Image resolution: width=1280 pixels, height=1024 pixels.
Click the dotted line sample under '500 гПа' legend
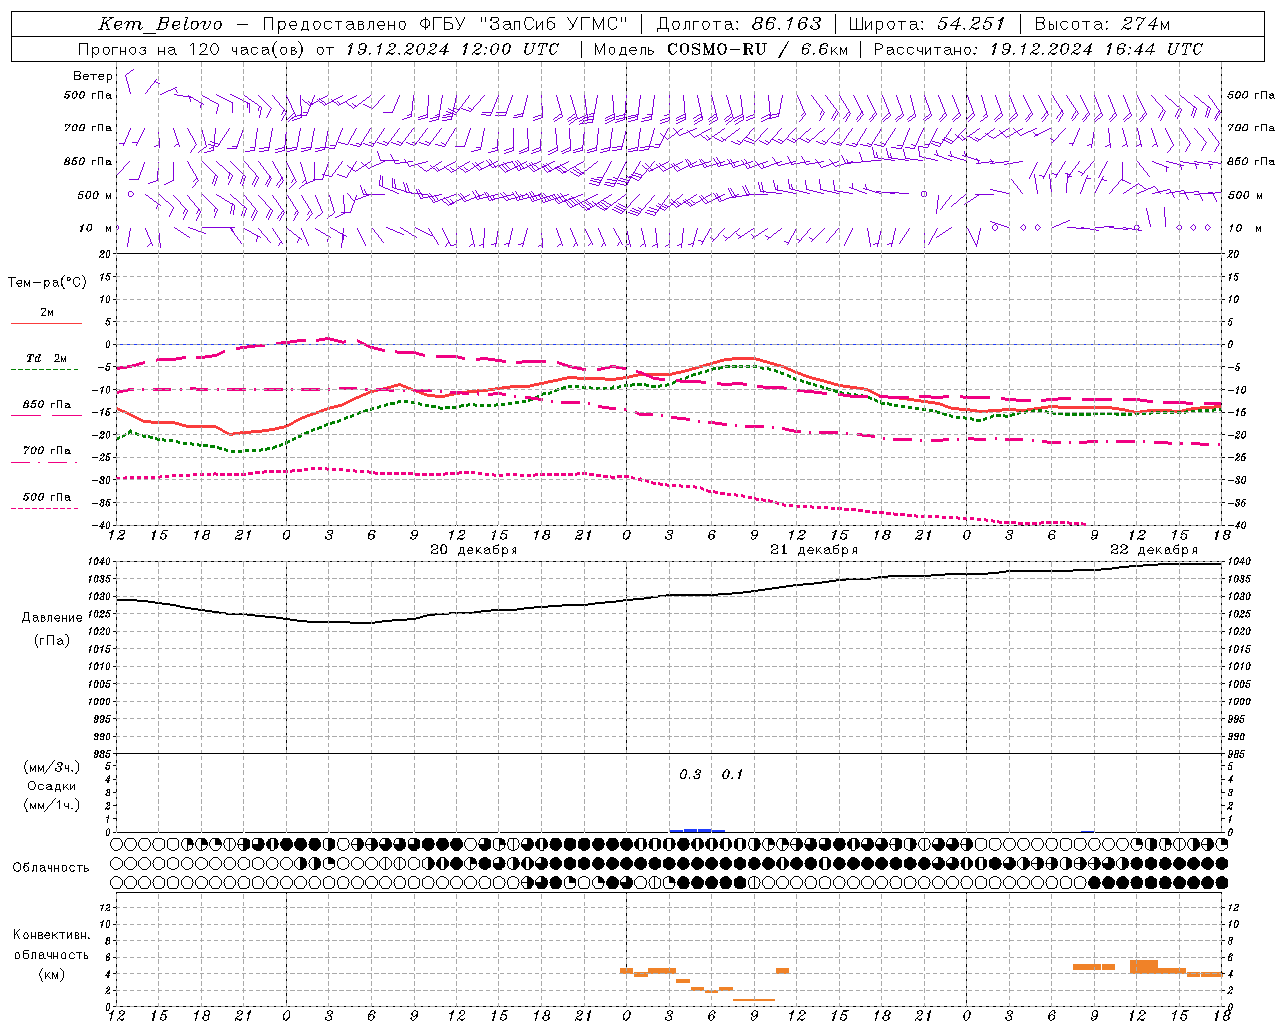coord(45,509)
